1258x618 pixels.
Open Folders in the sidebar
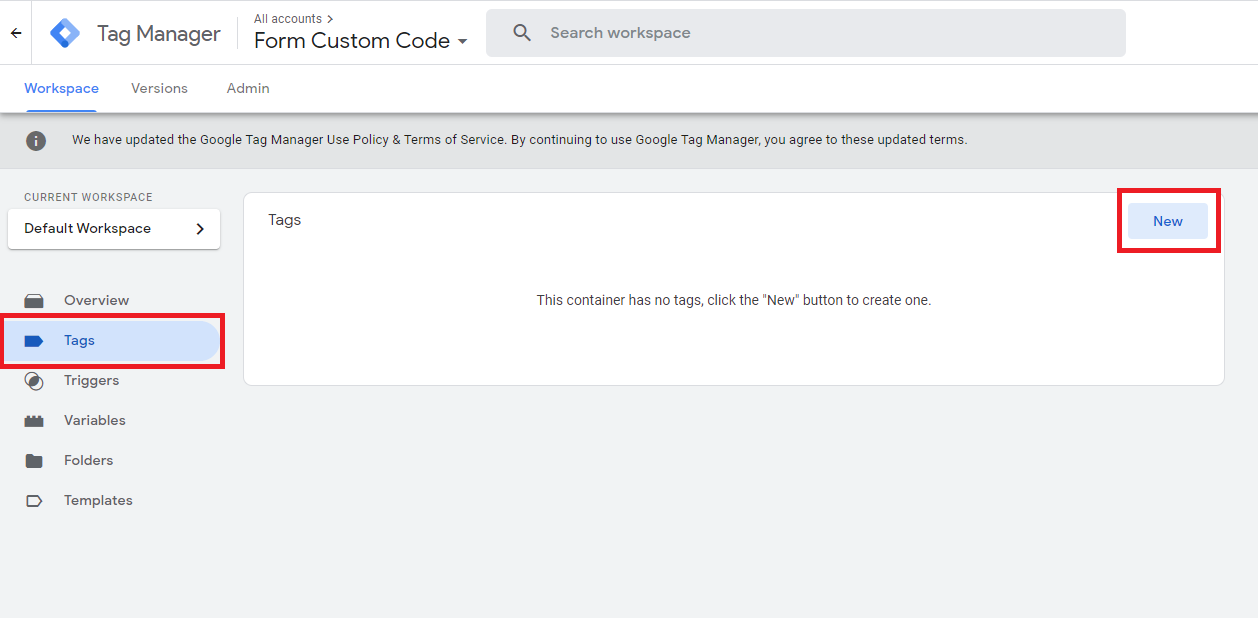coord(112,461)
